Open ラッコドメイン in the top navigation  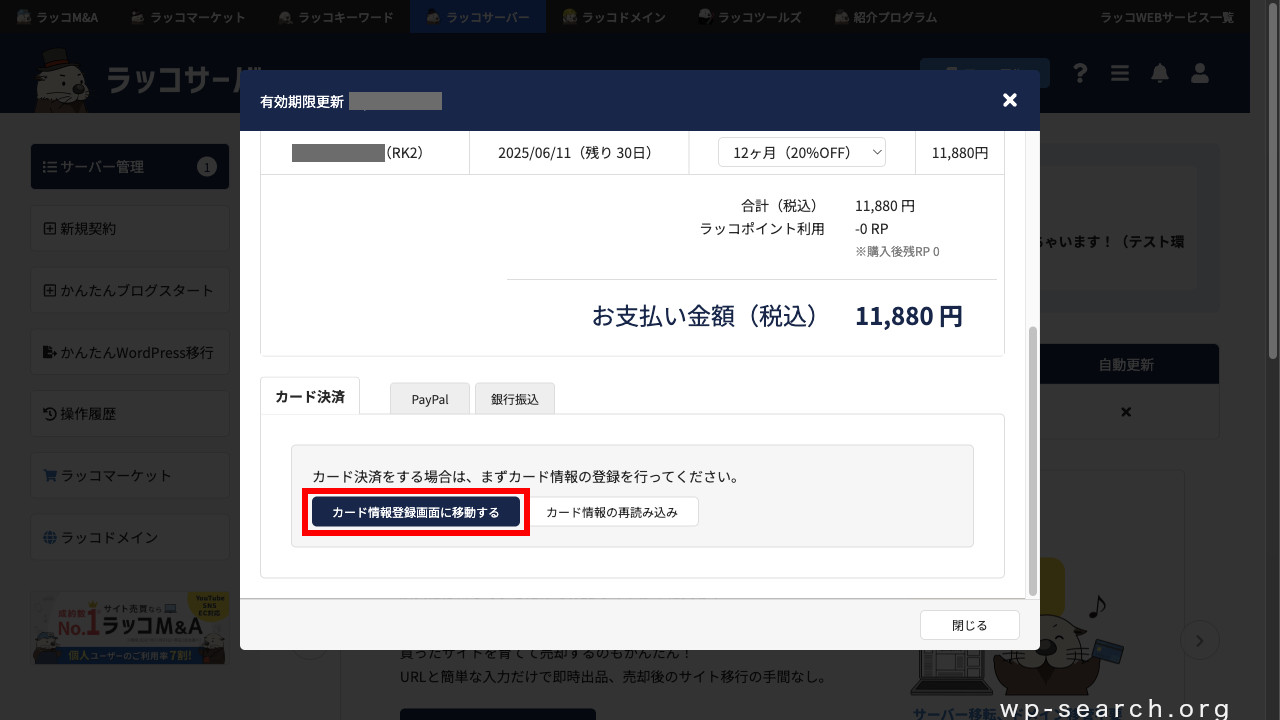click(614, 17)
